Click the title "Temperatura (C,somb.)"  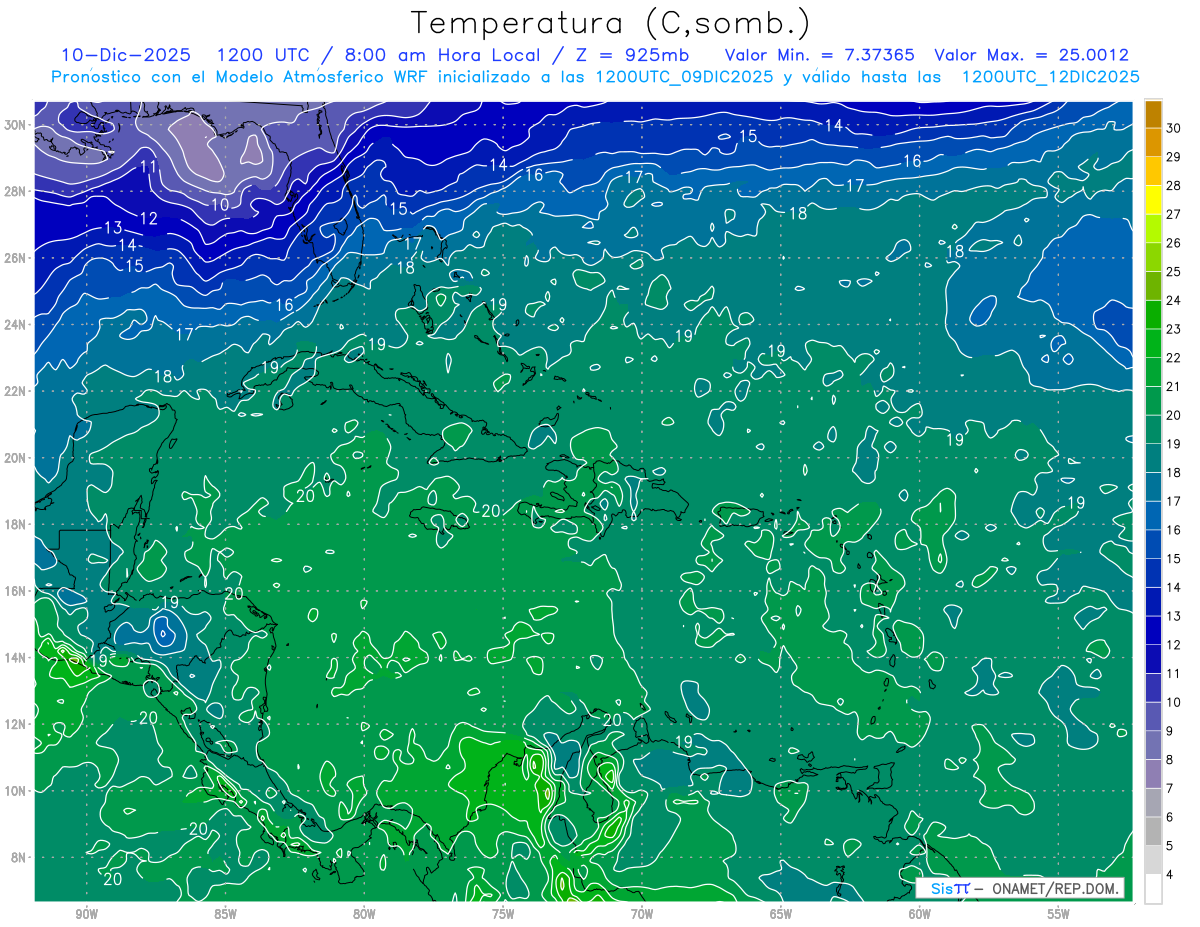(611, 24)
